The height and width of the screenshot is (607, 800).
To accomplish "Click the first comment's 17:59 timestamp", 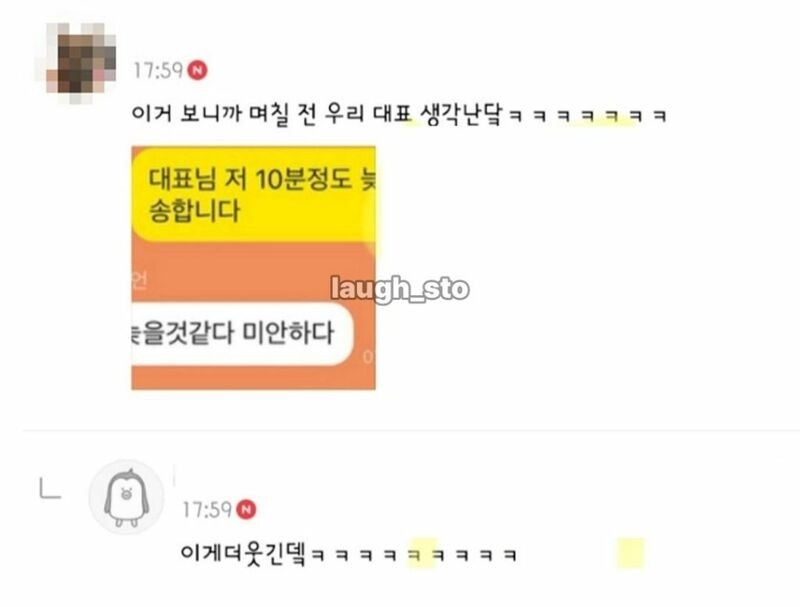I will (158, 70).
